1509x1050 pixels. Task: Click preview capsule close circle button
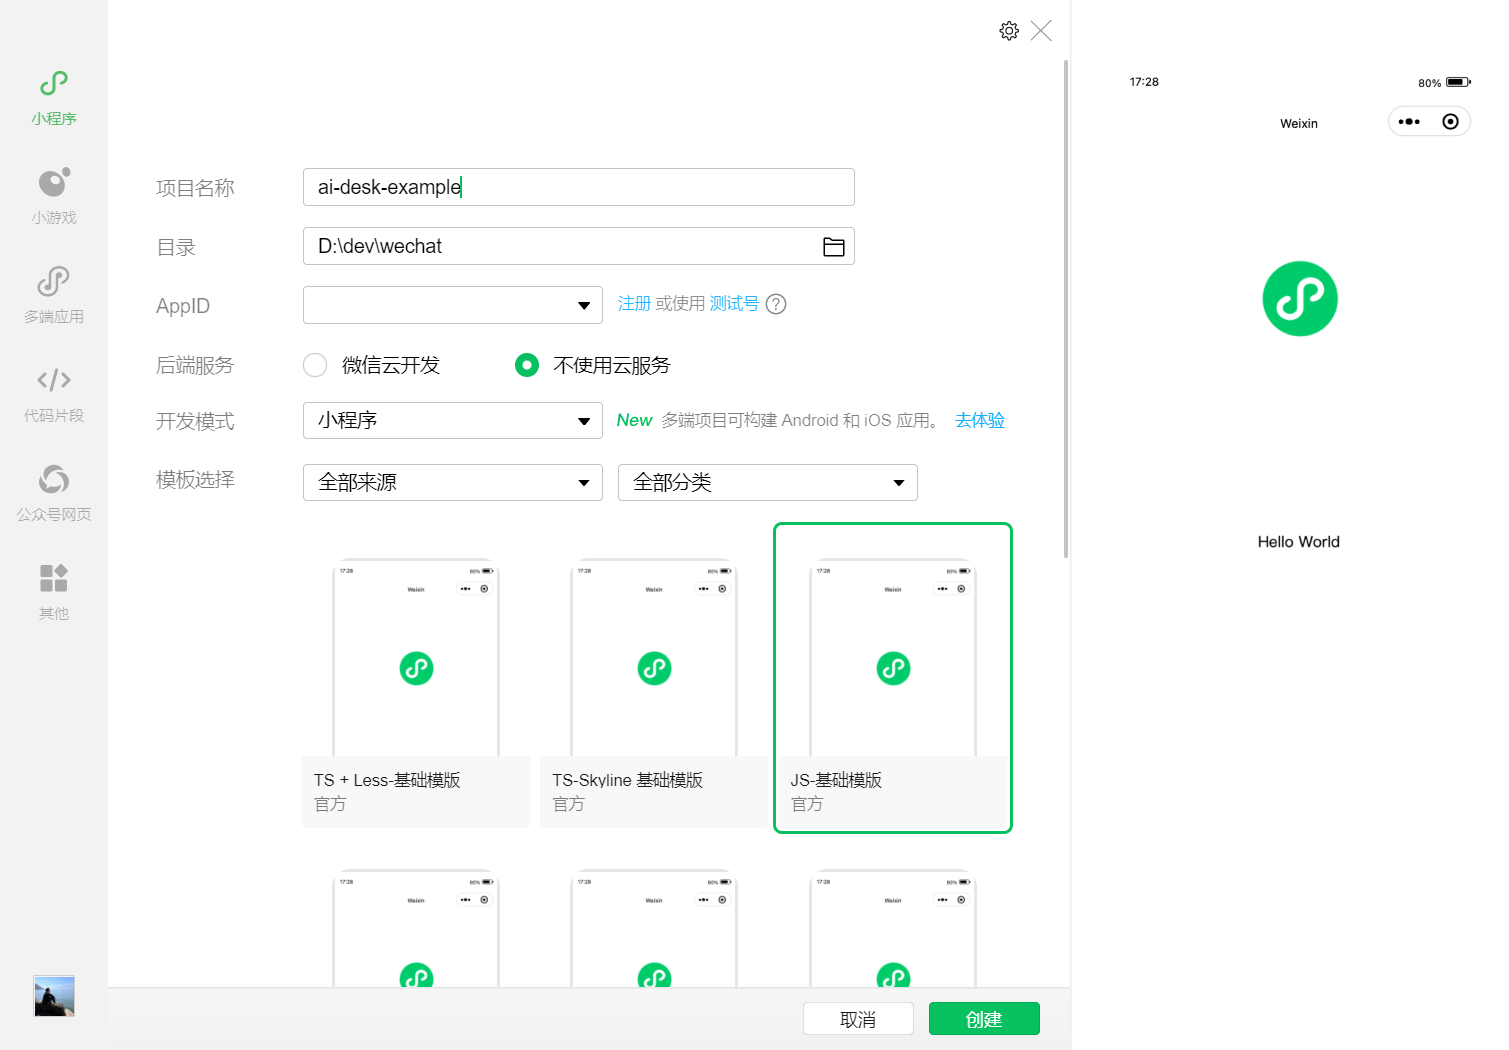point(1450,122)
